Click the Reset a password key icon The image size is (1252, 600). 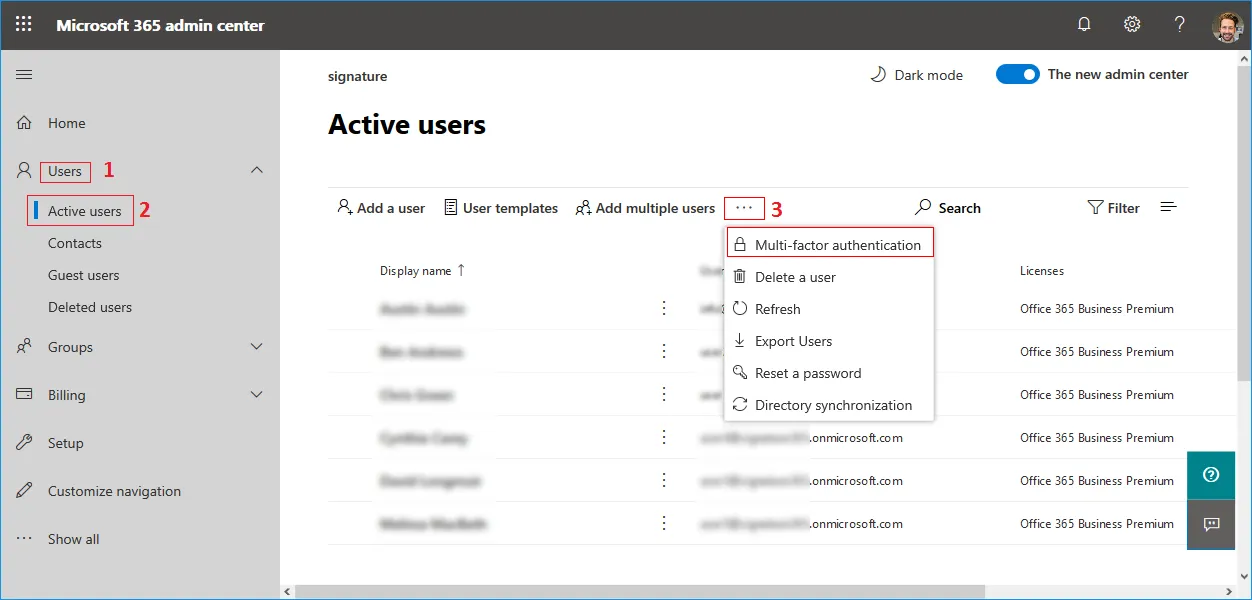pos(740,373)
